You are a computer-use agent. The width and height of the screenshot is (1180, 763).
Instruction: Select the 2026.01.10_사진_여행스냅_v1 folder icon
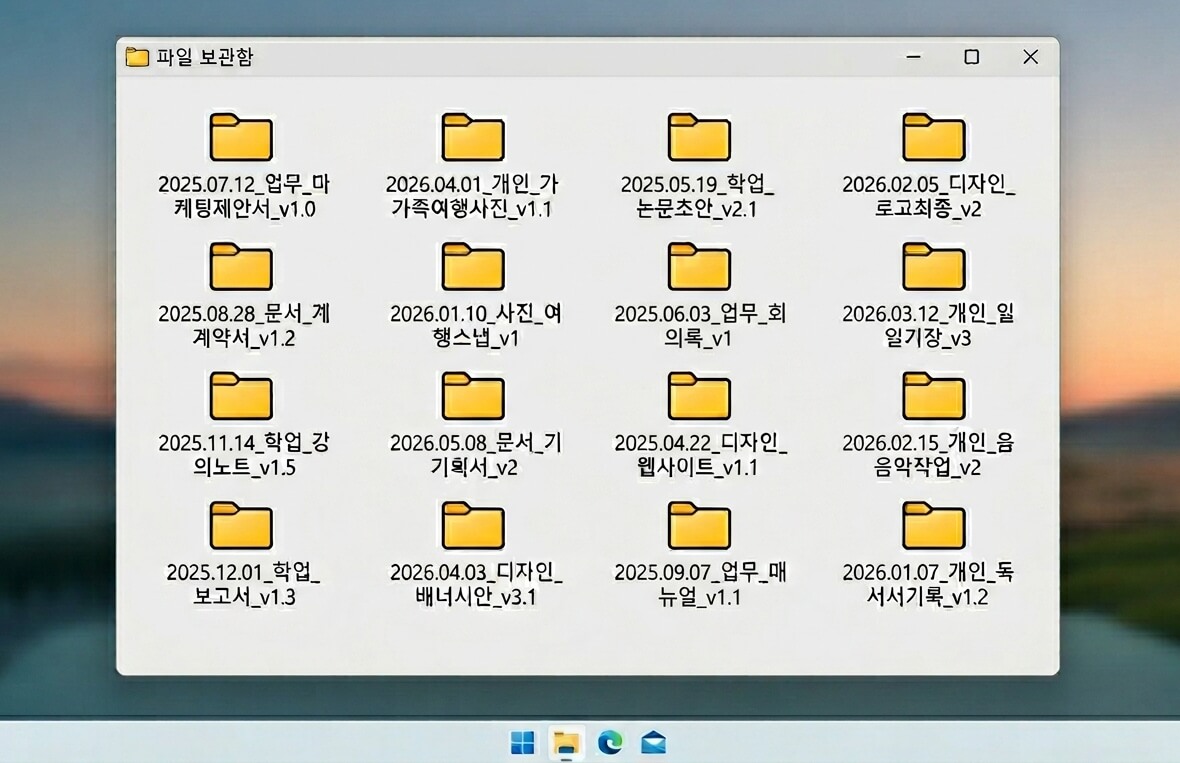point(473,266)
